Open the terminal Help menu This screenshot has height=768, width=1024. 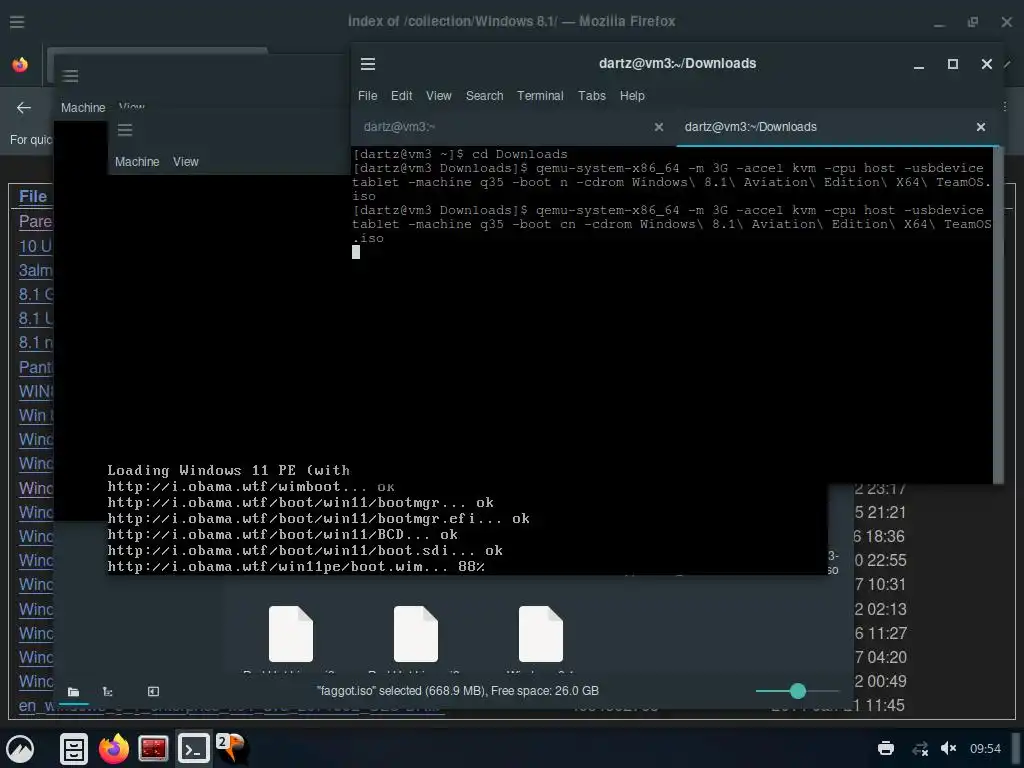click(632, 95)
